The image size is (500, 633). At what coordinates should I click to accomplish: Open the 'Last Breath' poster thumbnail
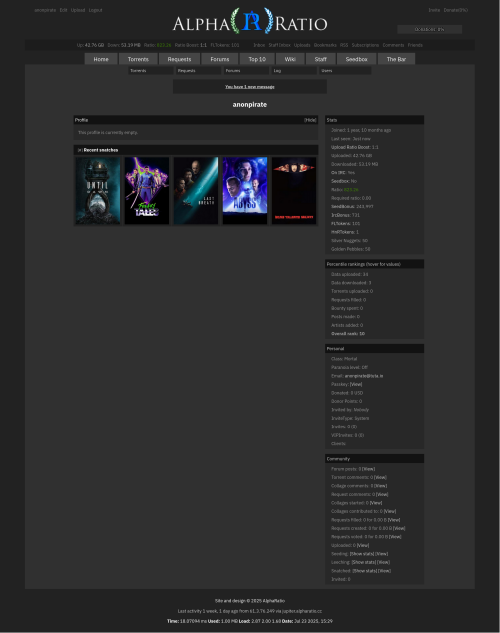tap(196, 191)
